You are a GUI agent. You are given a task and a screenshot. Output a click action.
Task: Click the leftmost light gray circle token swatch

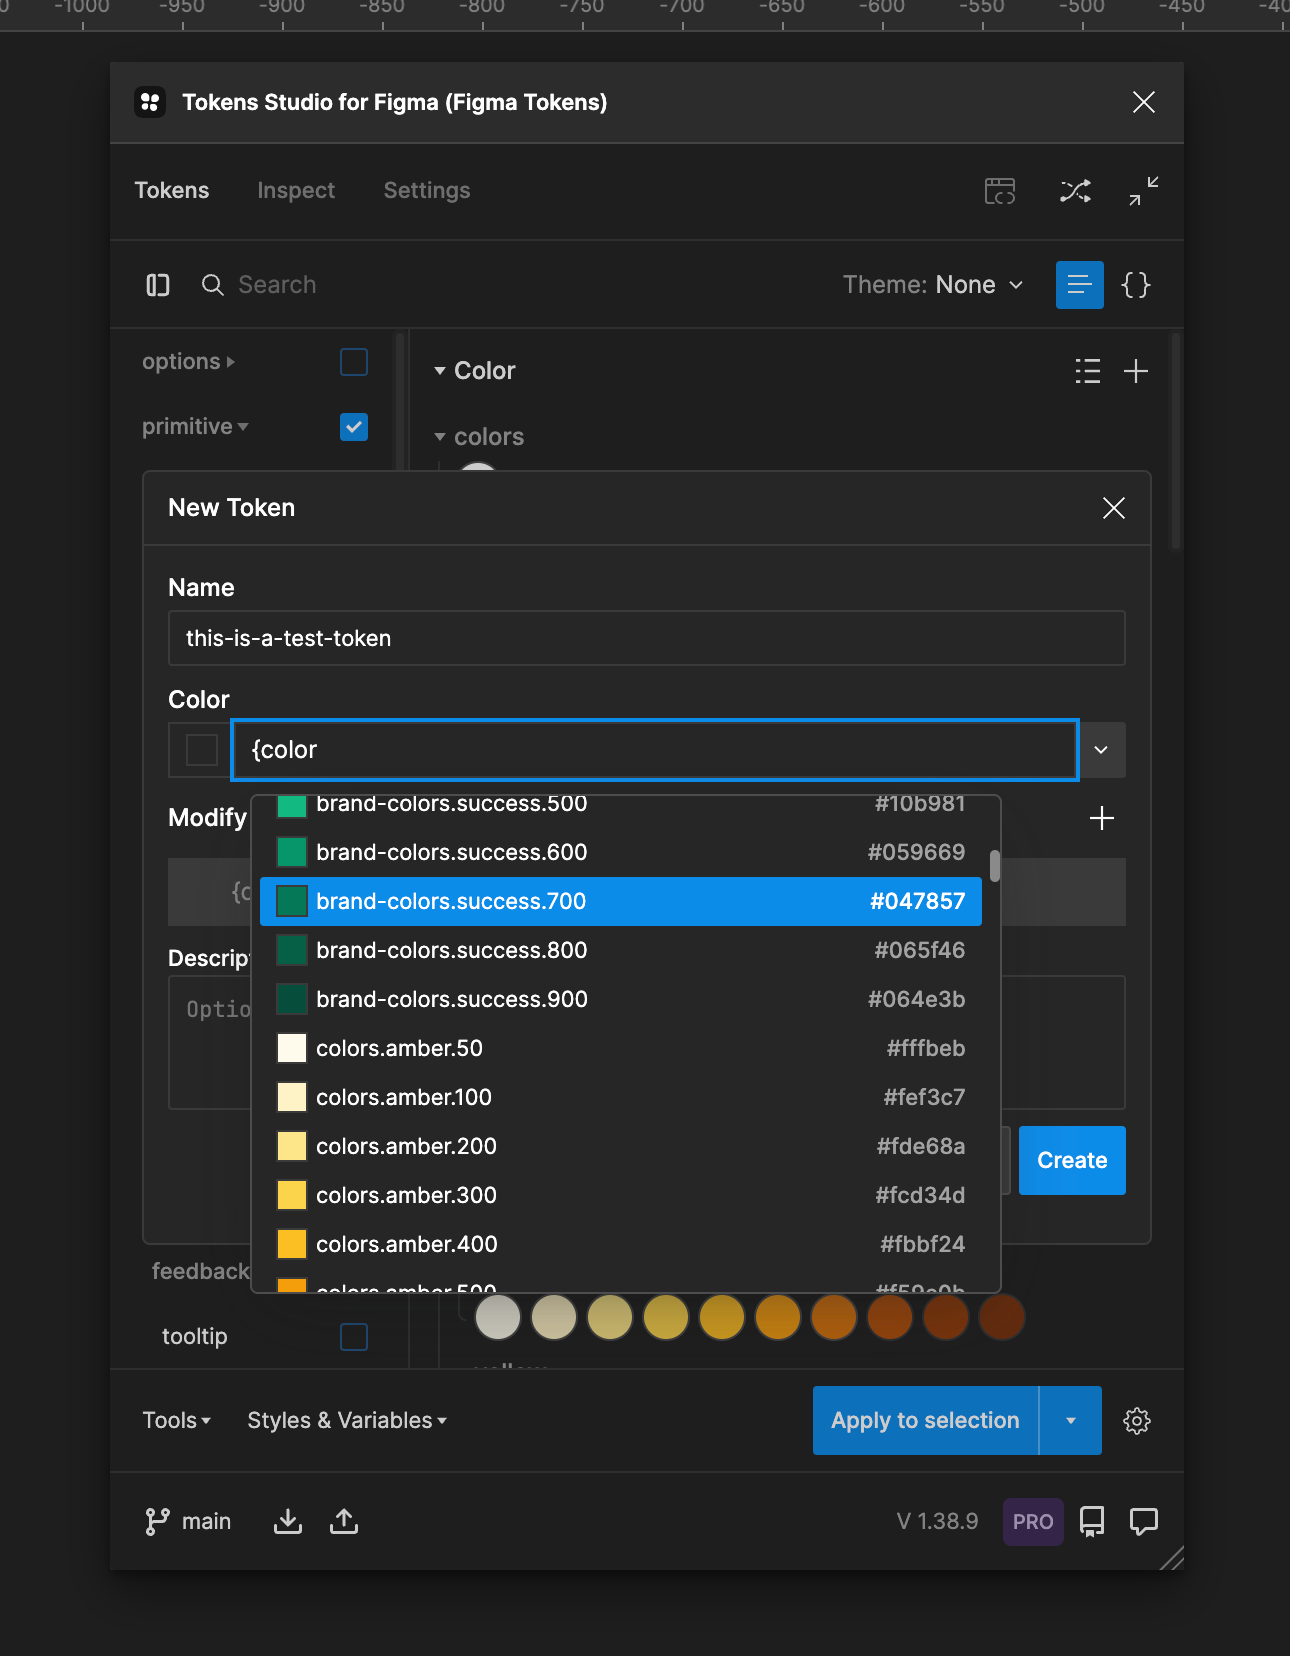498,1316
